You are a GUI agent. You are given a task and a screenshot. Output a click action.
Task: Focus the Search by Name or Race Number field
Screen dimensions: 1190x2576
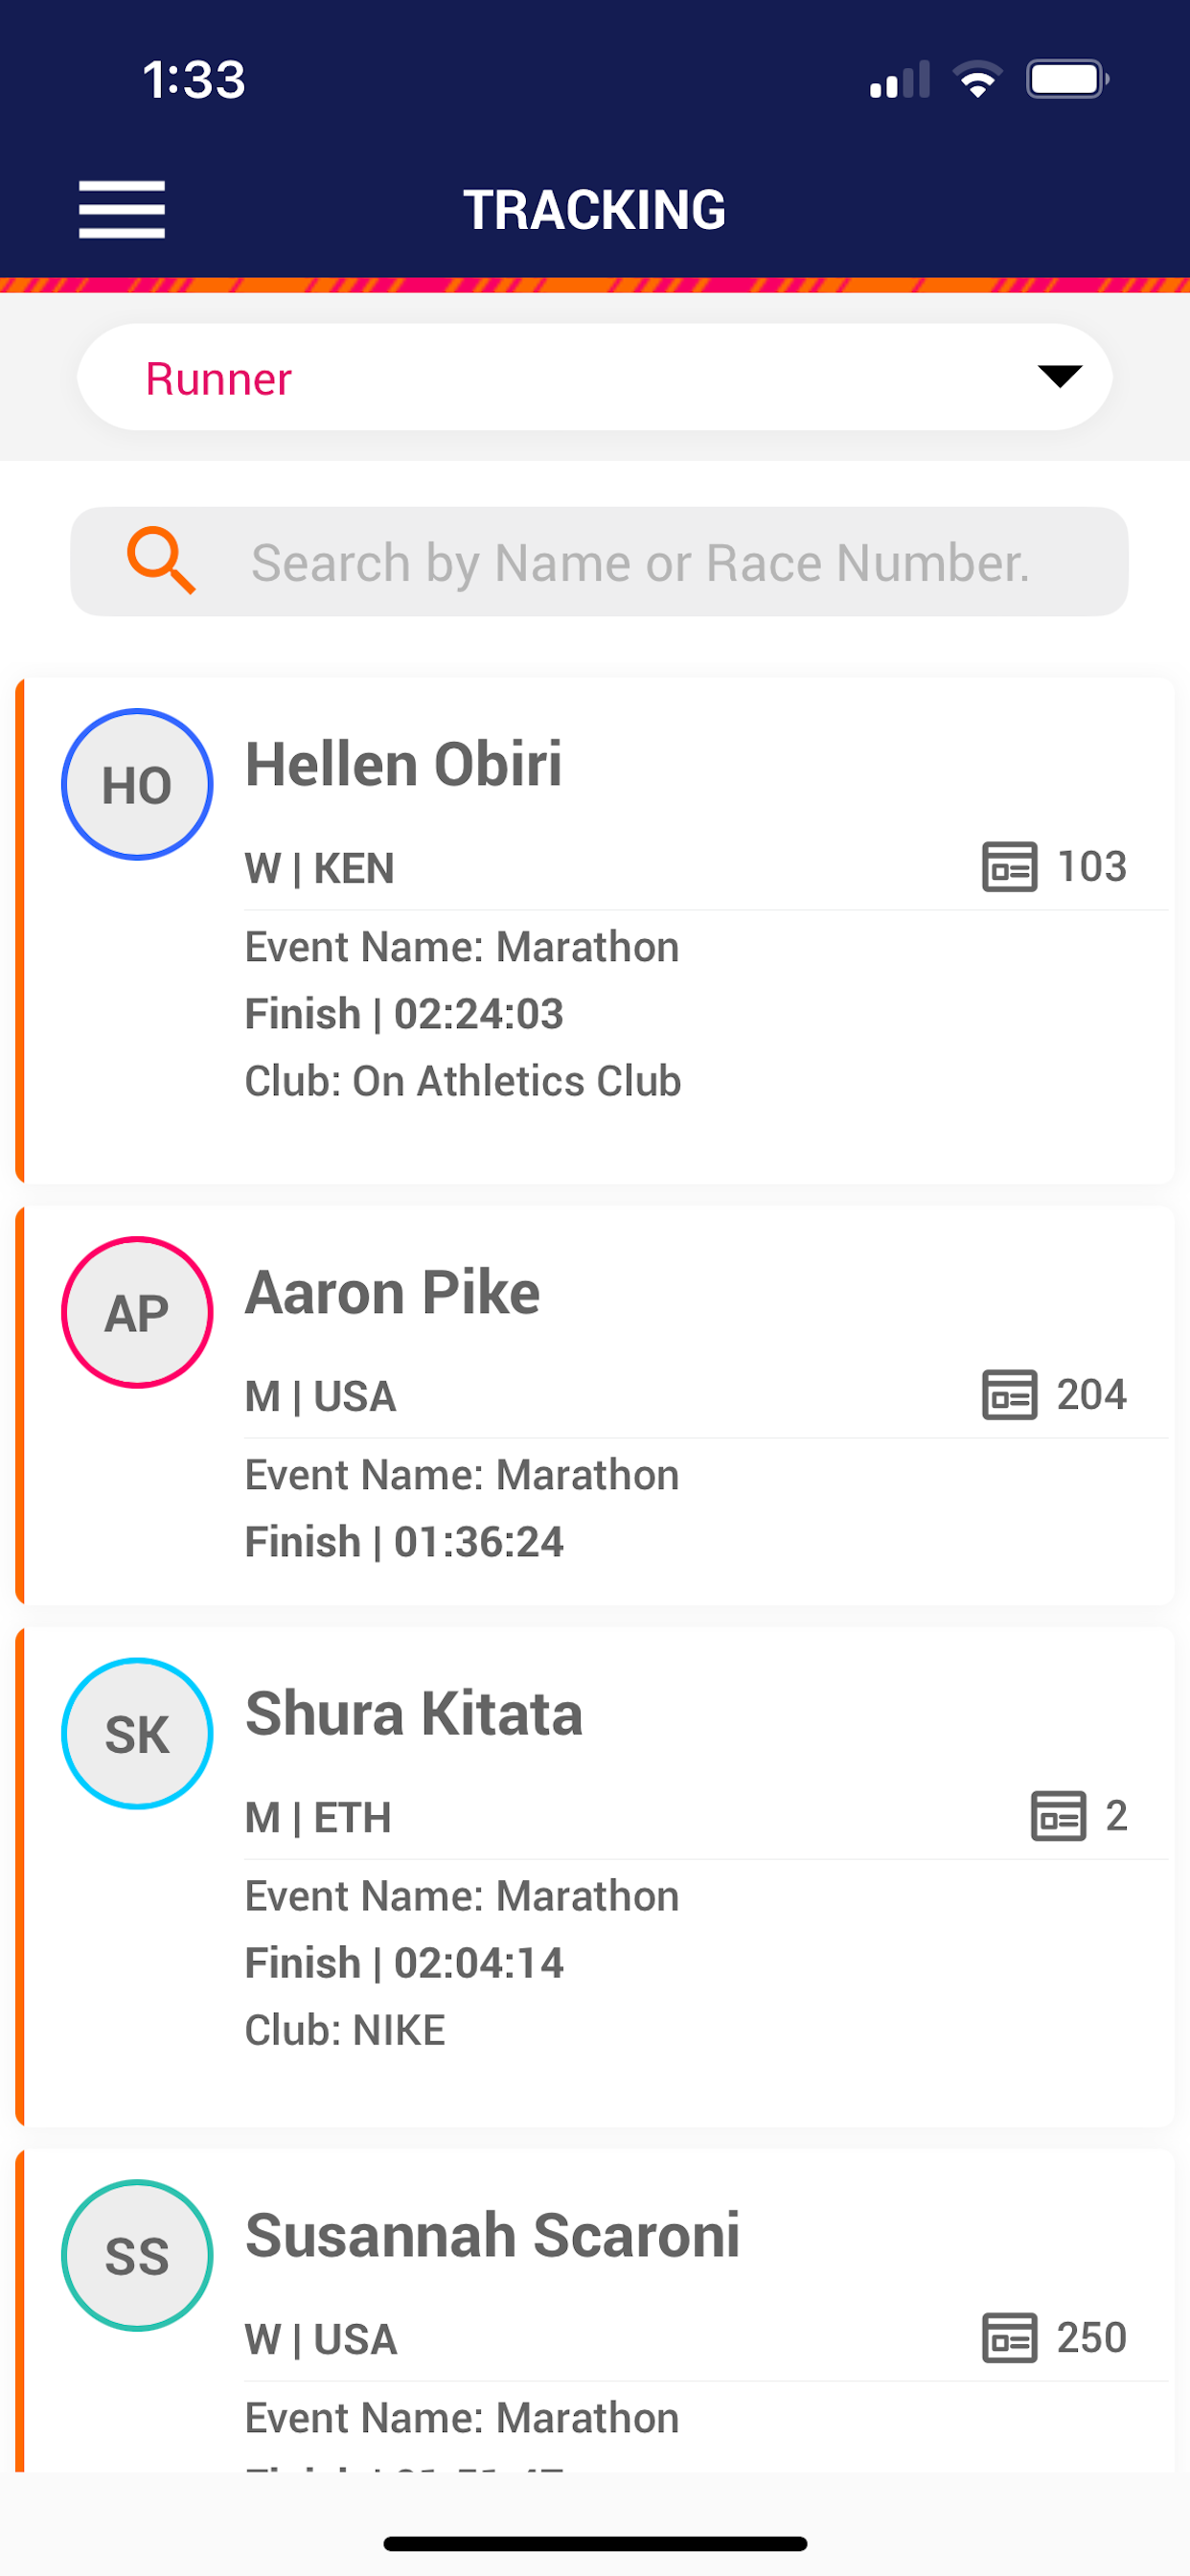click(599, 561)
